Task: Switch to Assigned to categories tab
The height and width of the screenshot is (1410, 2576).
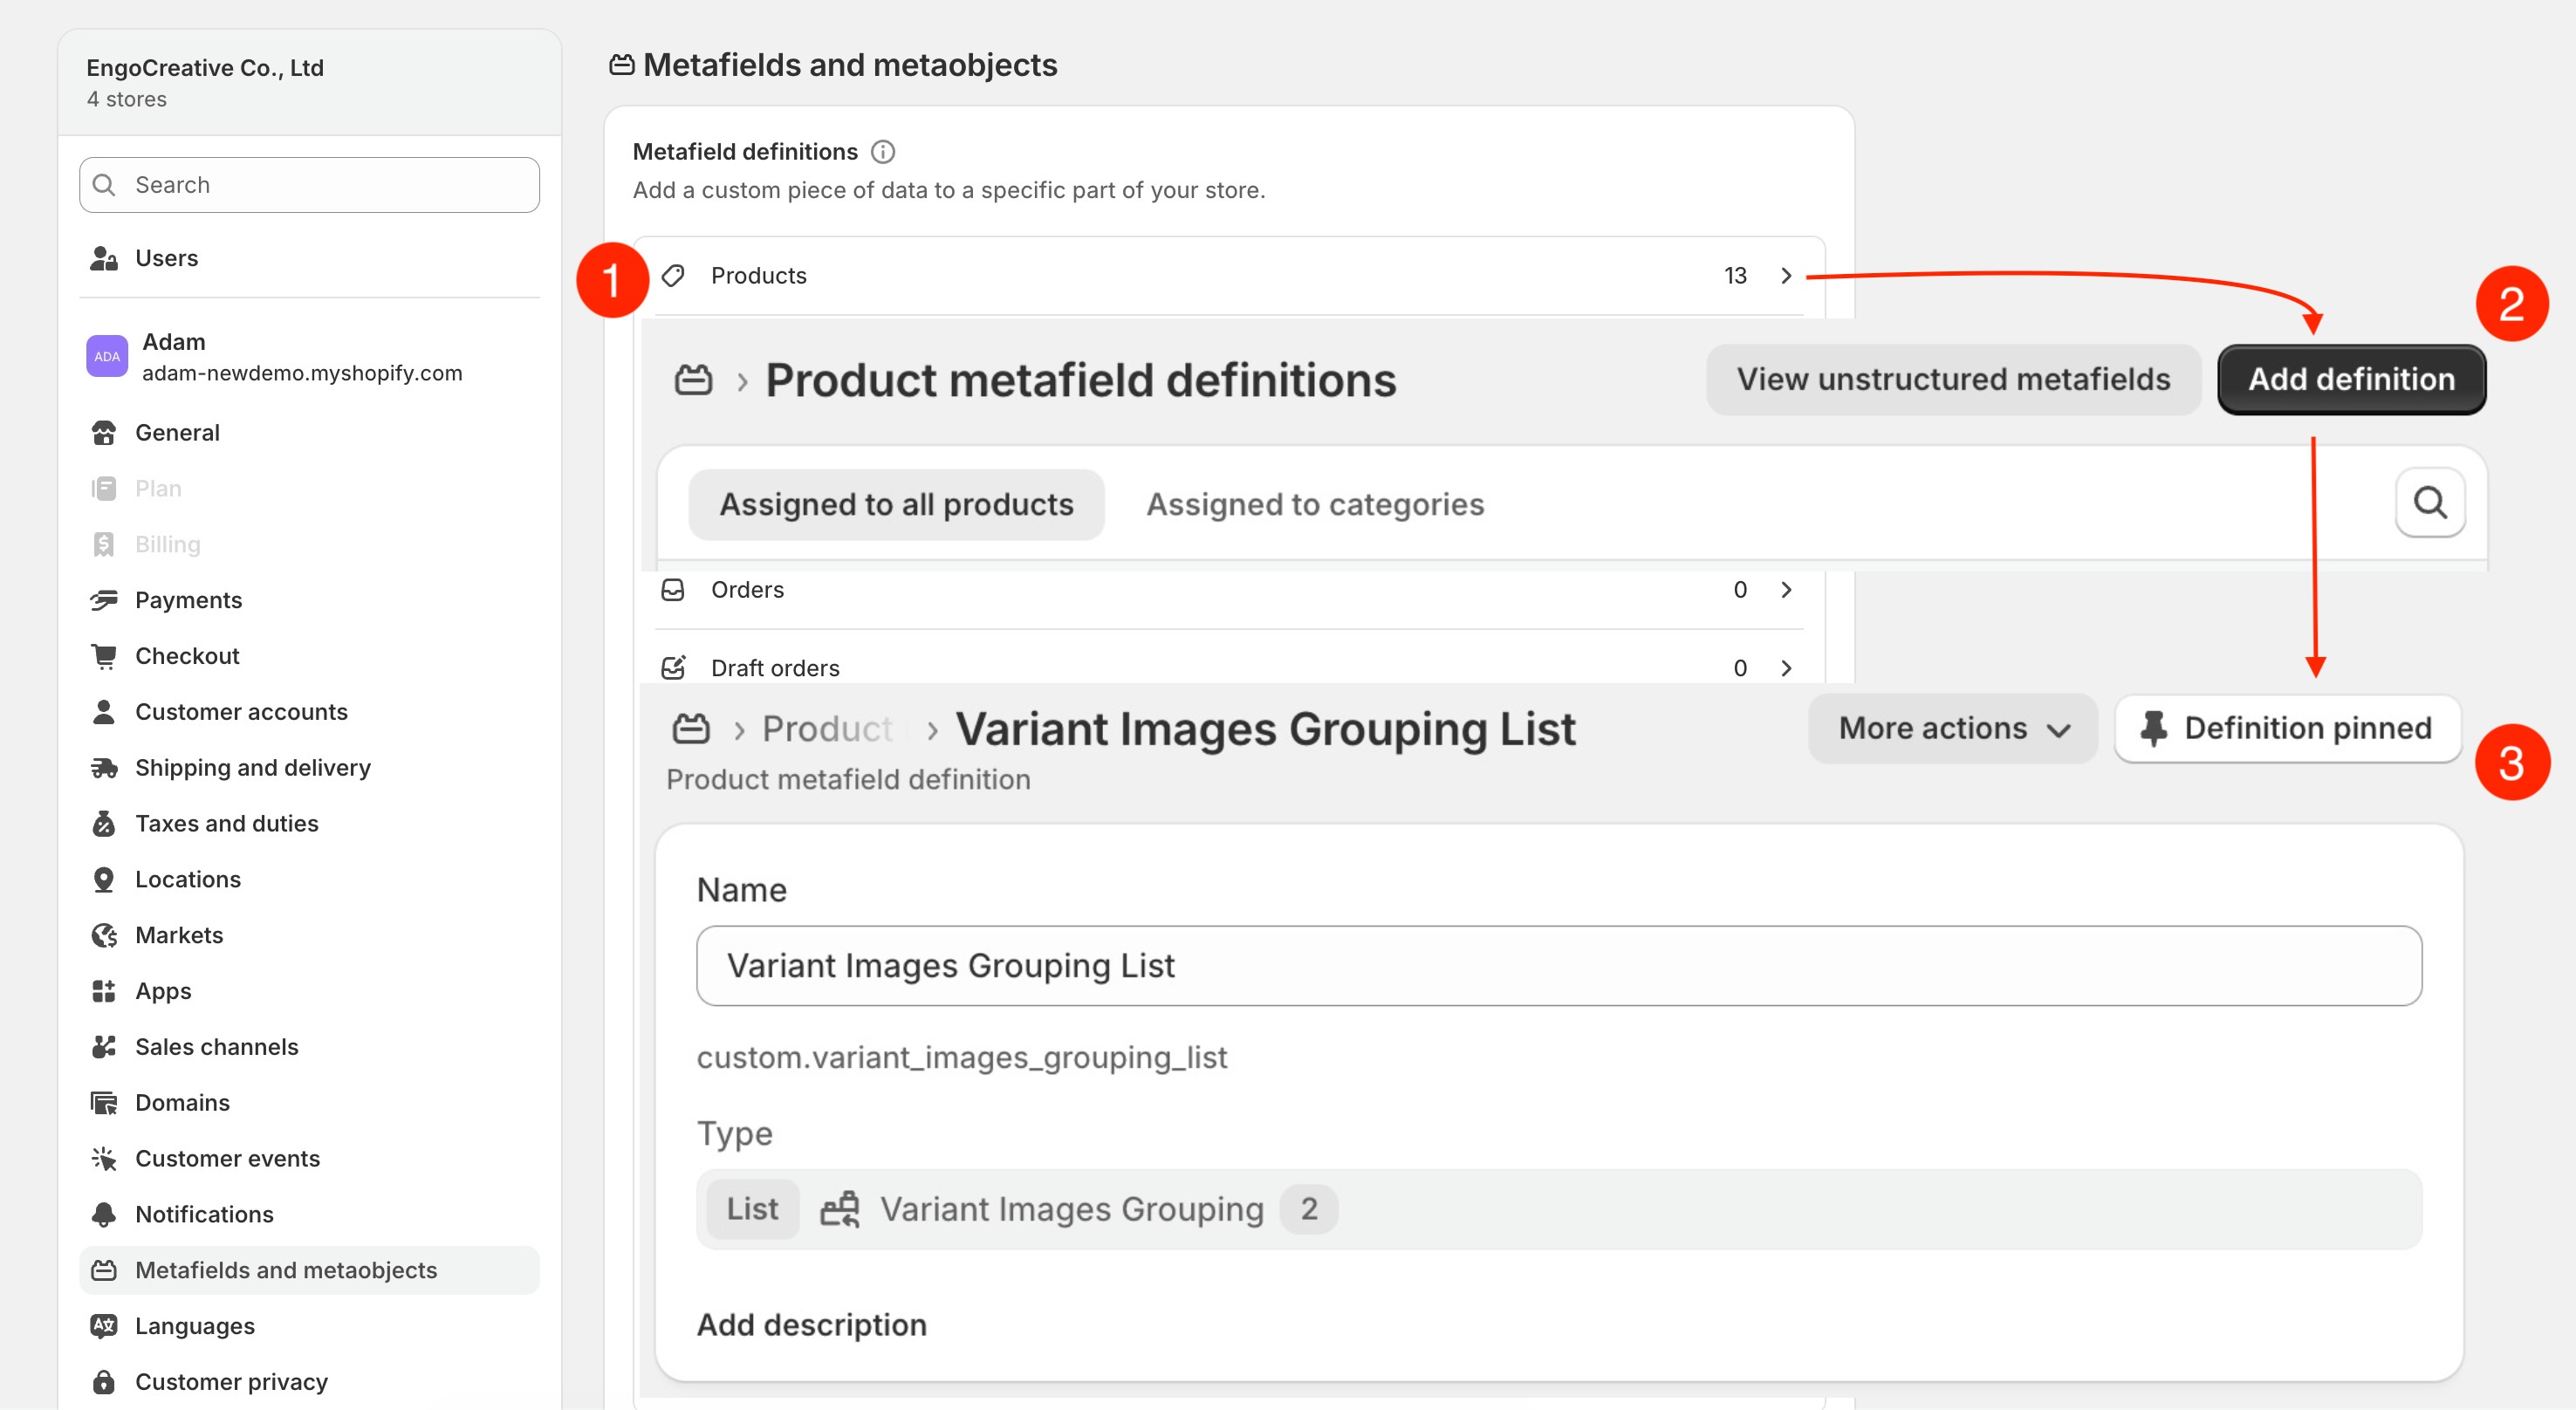Action: click(x=1315, y=505)
